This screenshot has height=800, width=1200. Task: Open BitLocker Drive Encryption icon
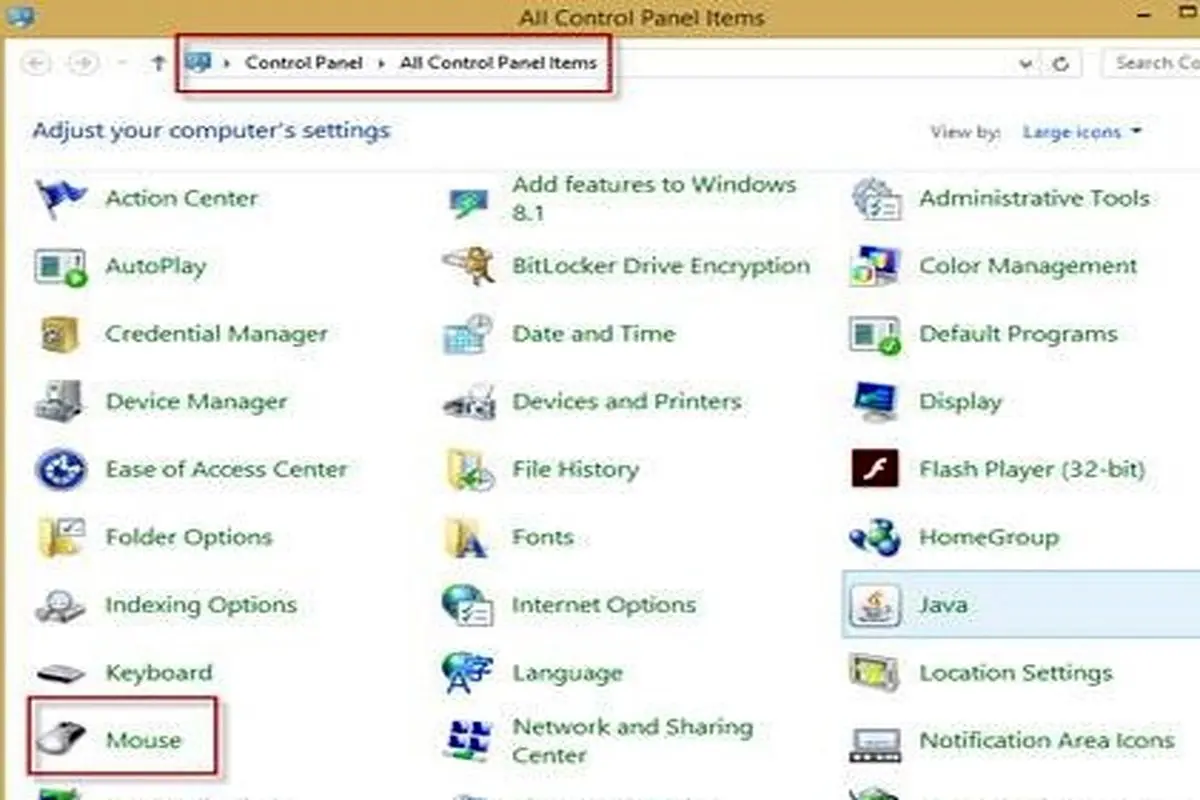point(468,267)
